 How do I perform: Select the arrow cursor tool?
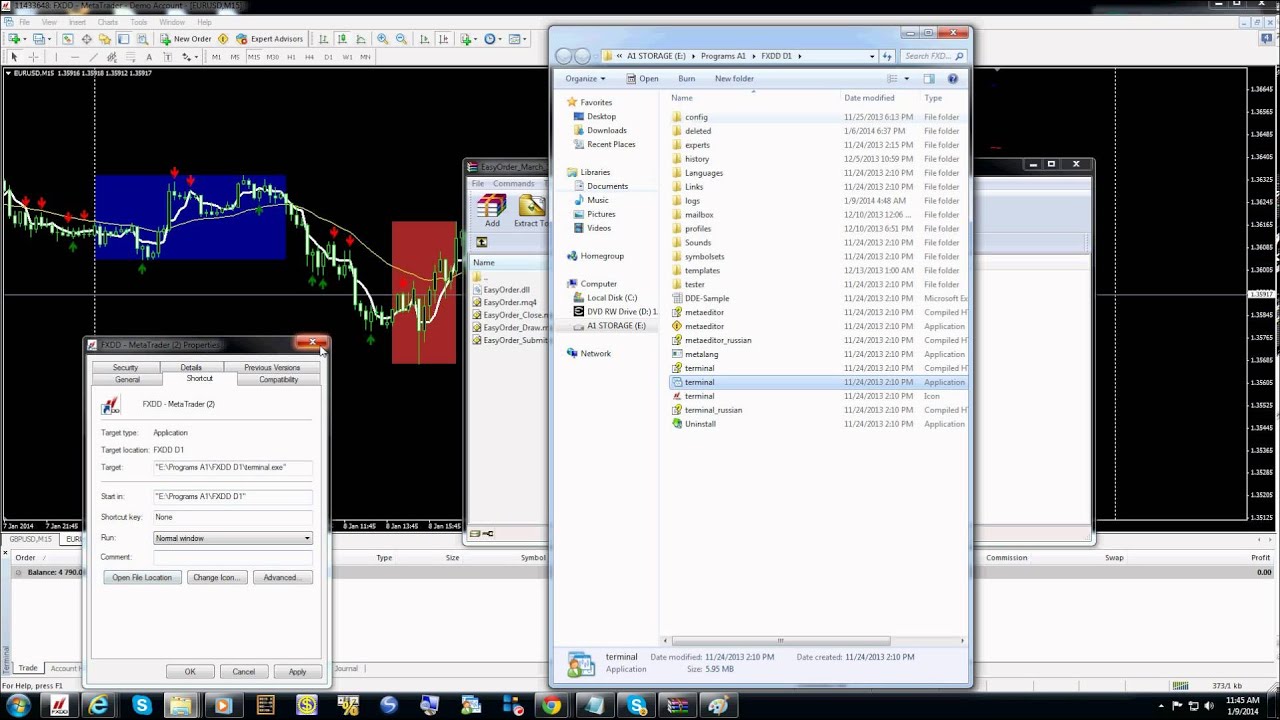click(14, 57)
